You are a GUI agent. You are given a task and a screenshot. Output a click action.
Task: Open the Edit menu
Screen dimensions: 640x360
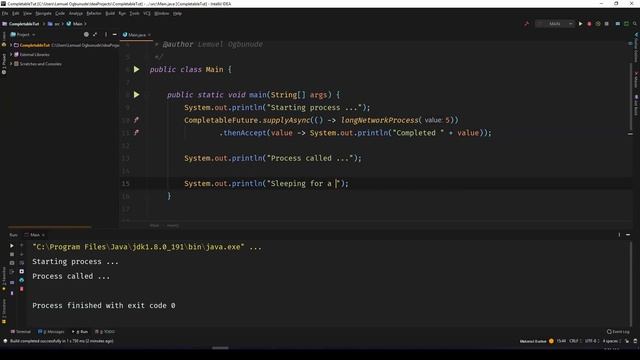tap(16, 13)
